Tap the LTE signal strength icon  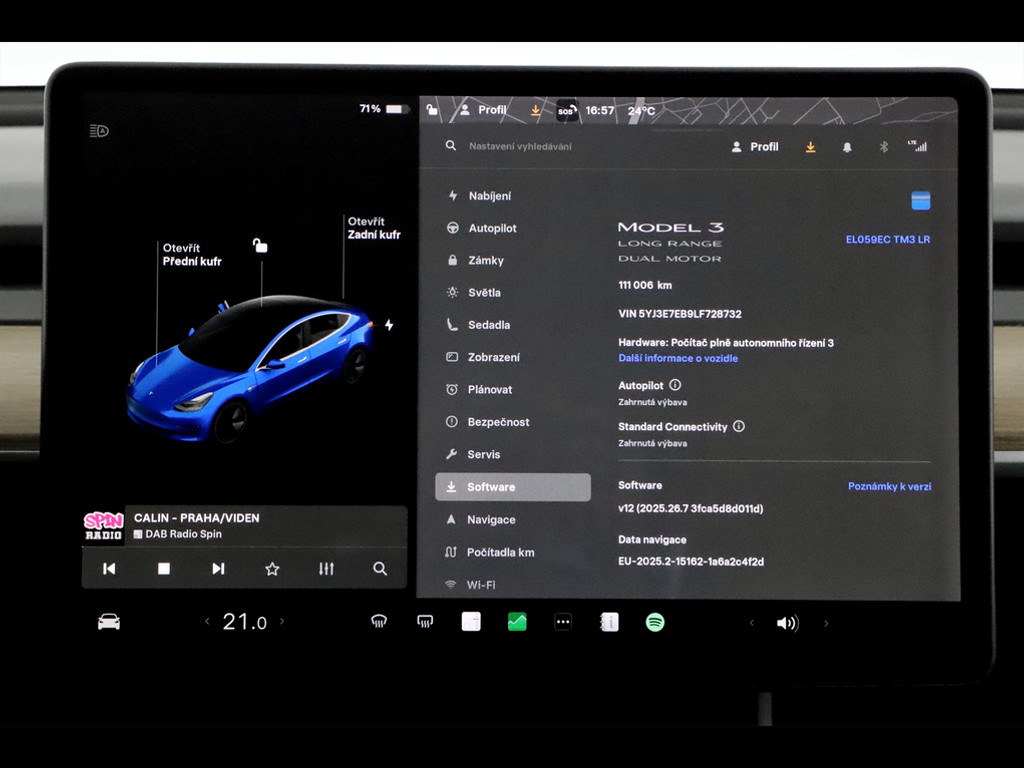918,146
